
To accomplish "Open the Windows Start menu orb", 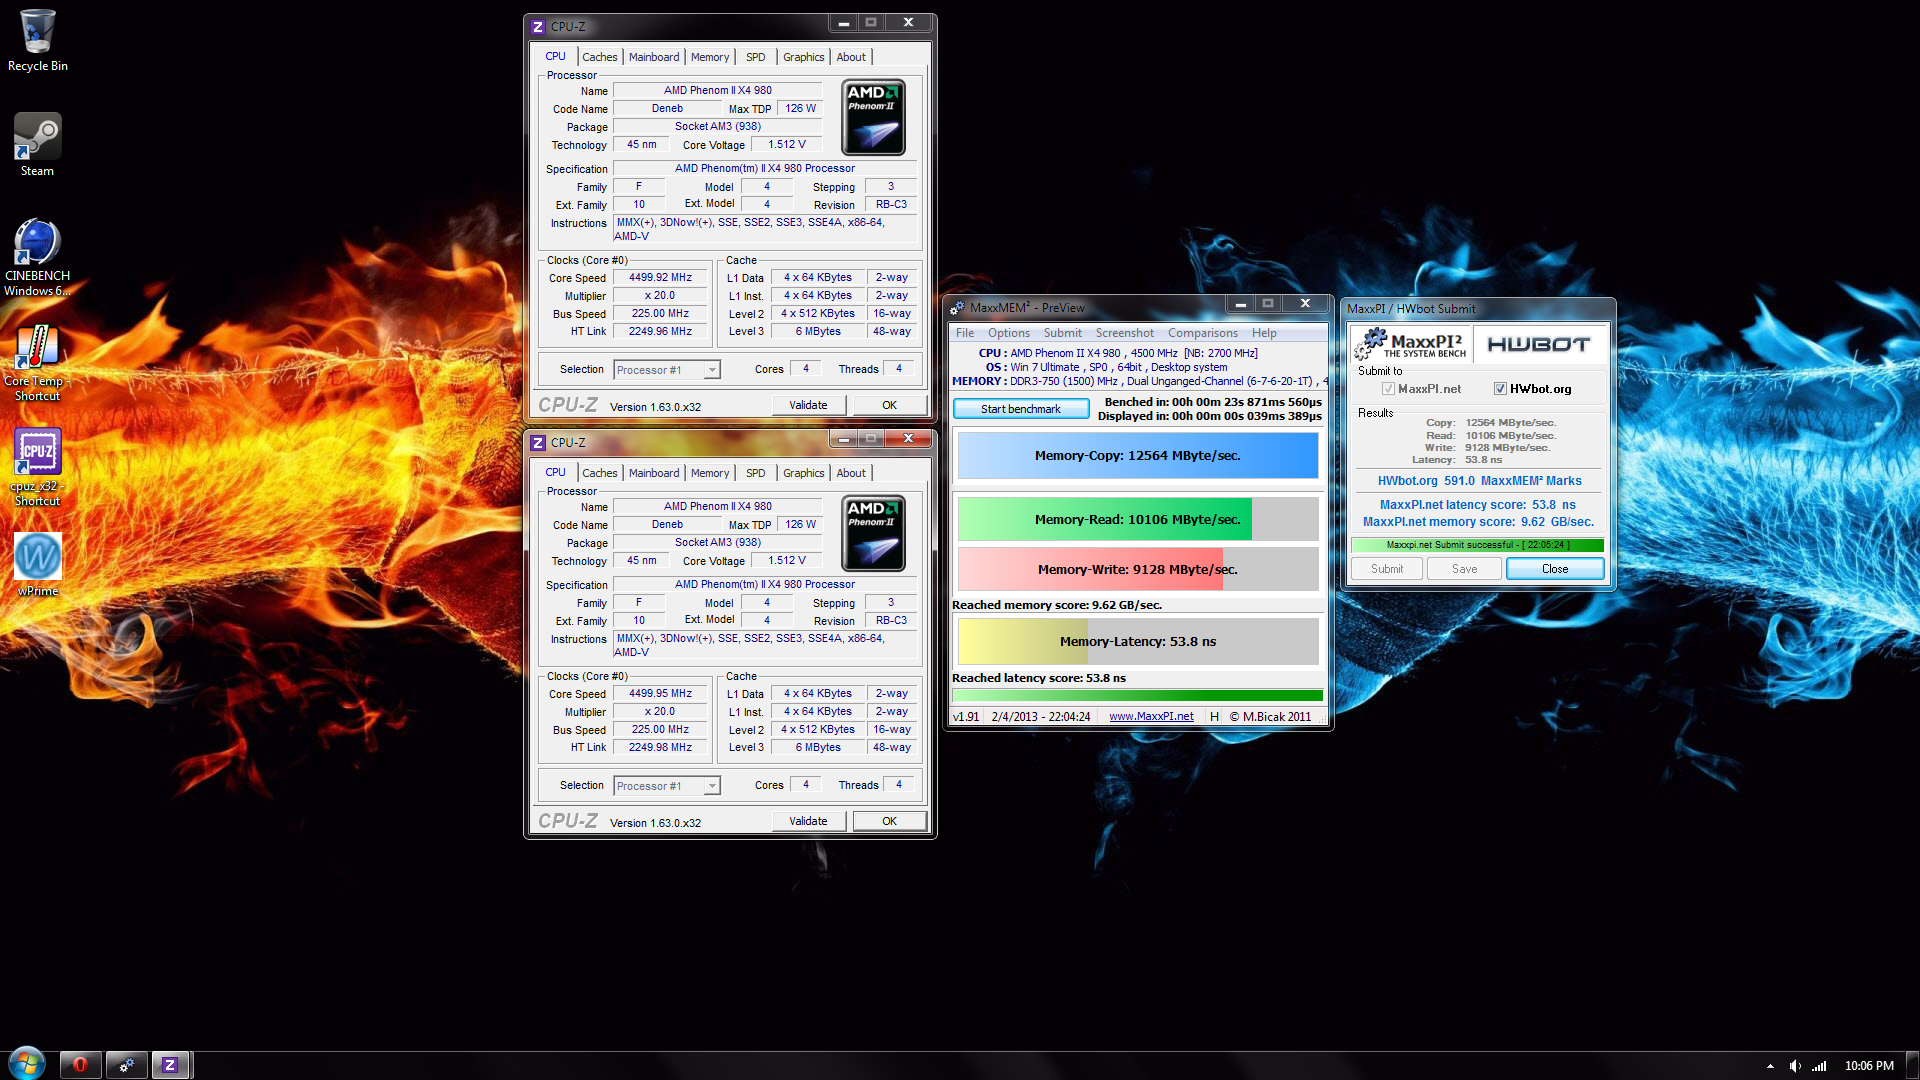I will click(x=27, y=1064).
